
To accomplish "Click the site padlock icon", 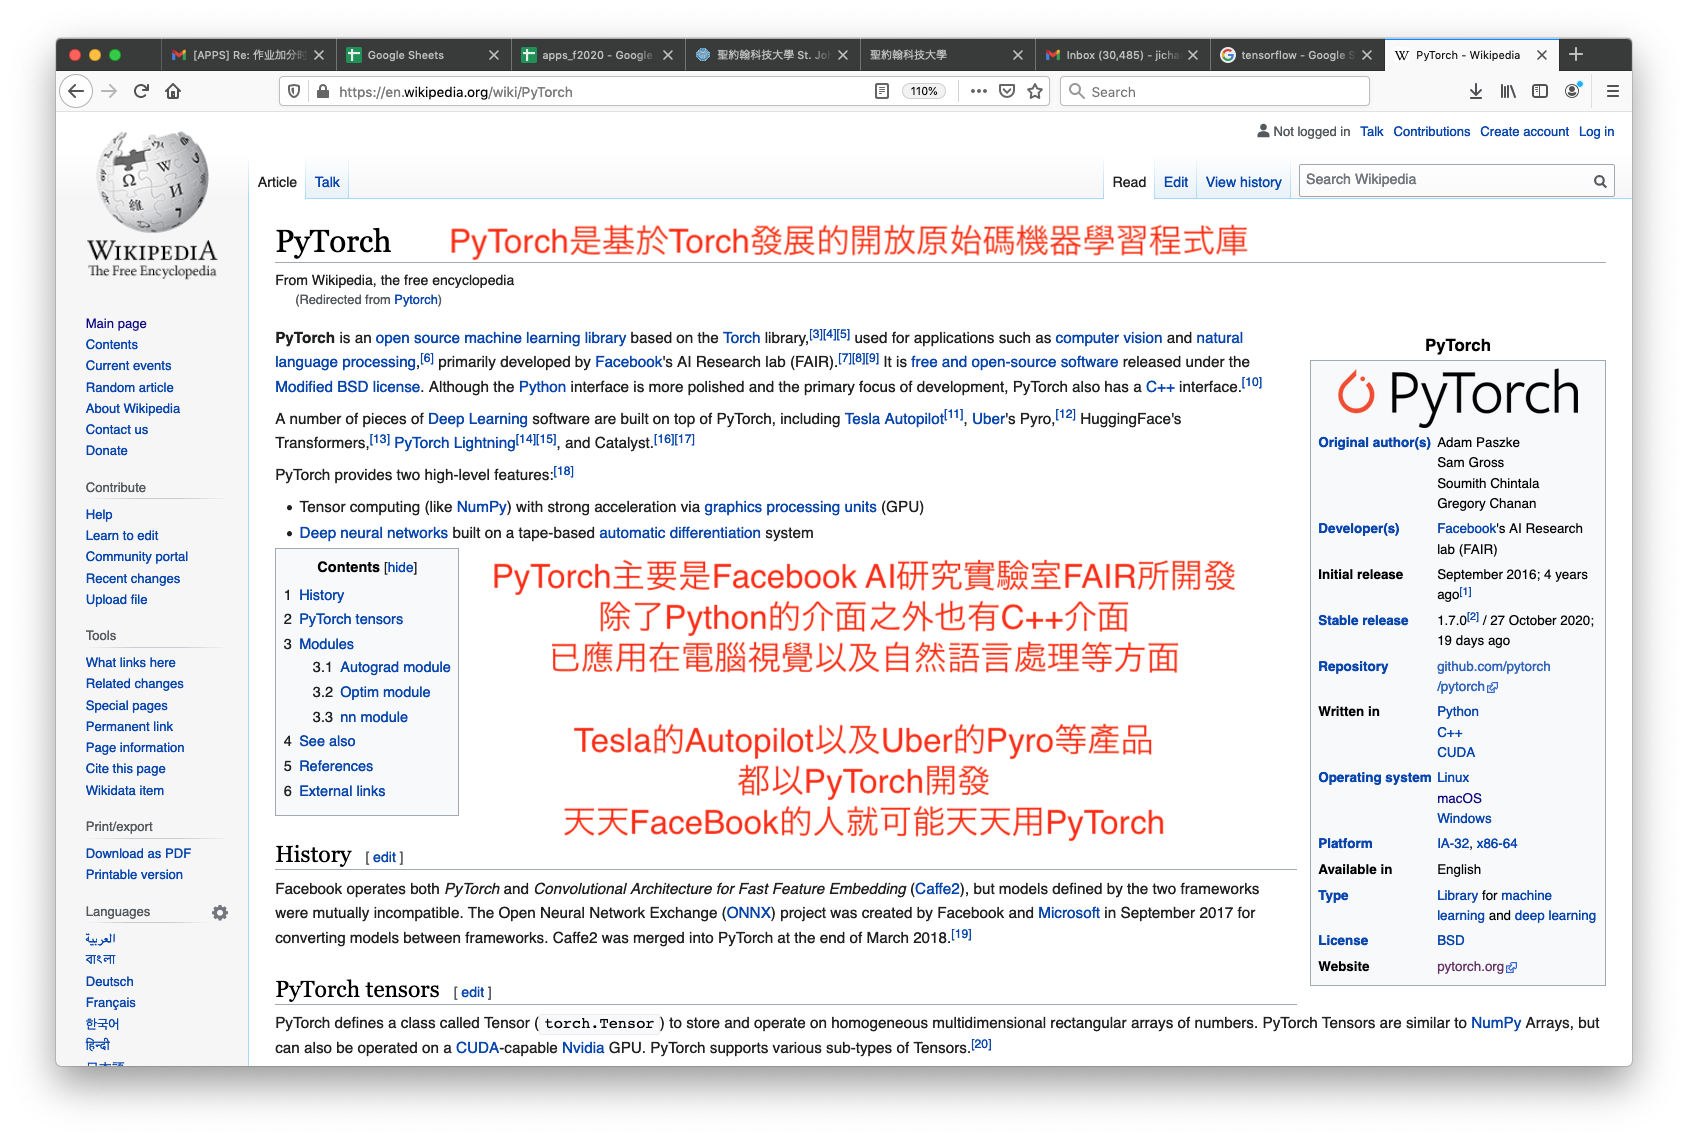I will pos(322,91).
